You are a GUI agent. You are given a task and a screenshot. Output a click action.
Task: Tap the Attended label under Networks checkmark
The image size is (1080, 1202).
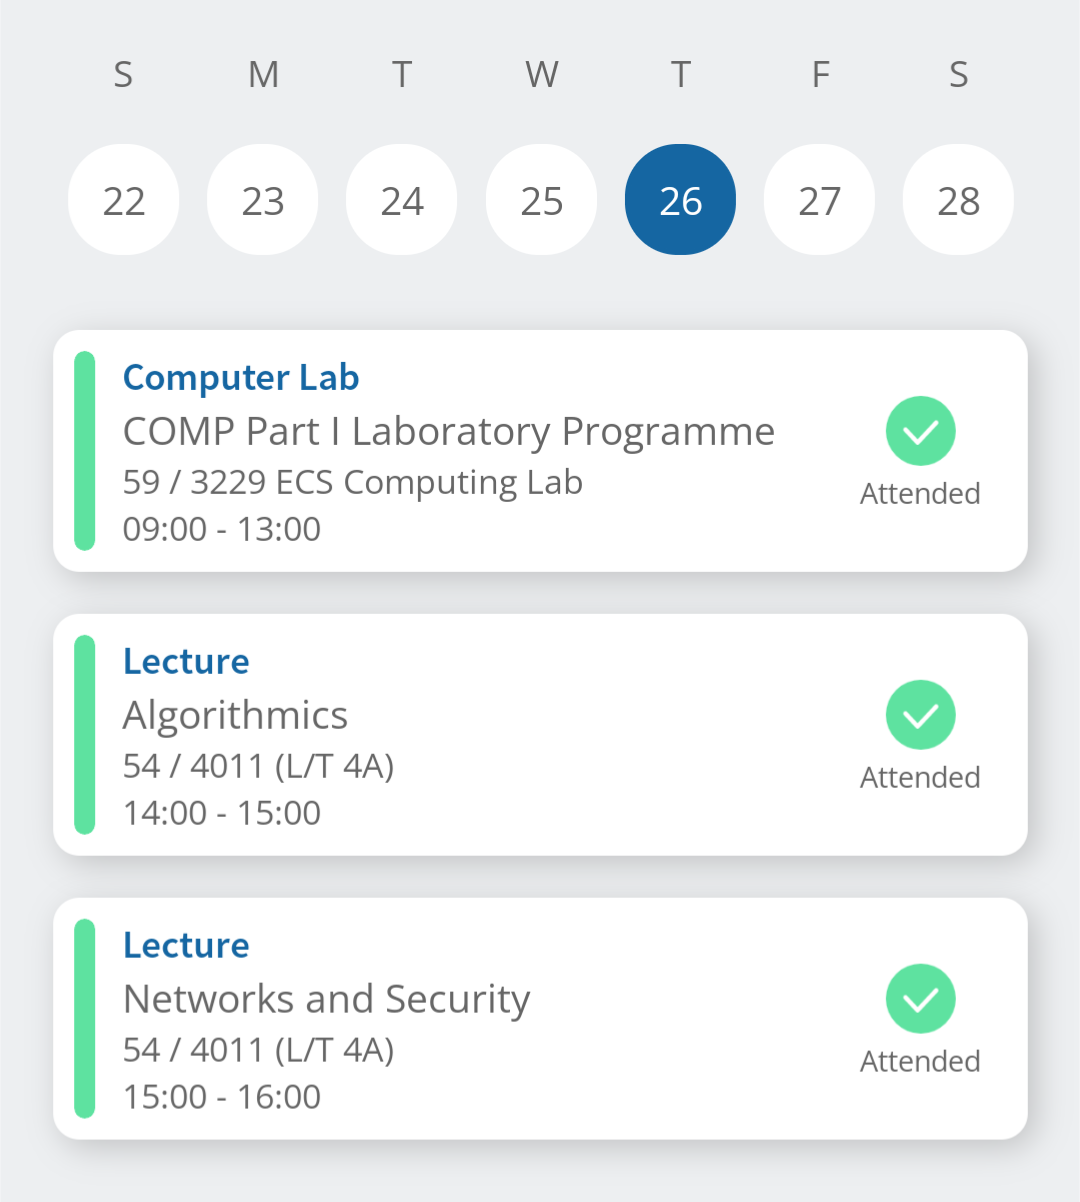tap(920, 1061)
